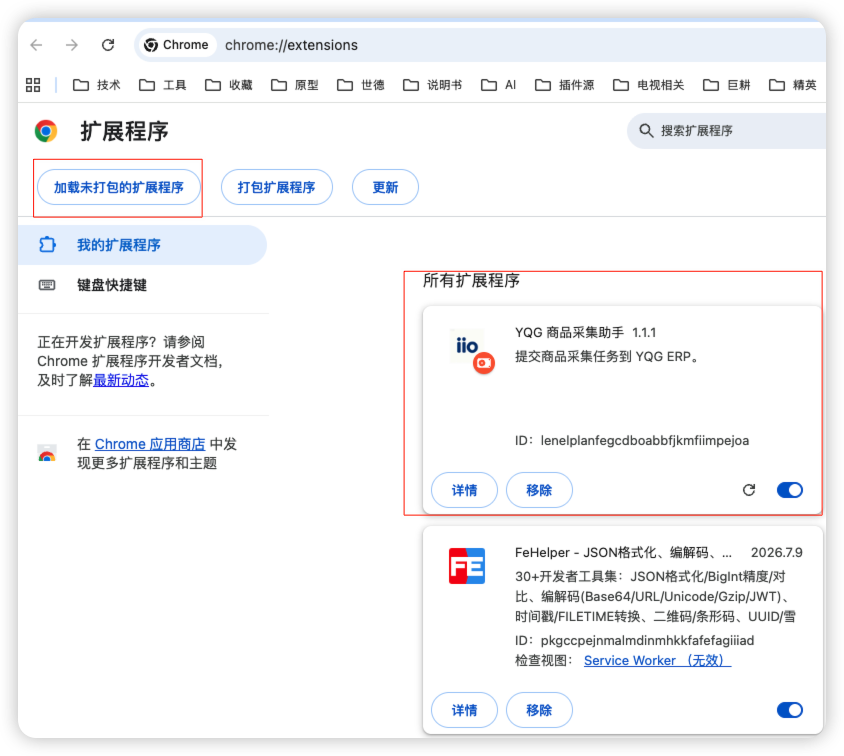Viewport: 844px width, 756px height.
Task: Click the description 提交商品采集任务到 YQG ERP。
Action: (x=607, y=357)
